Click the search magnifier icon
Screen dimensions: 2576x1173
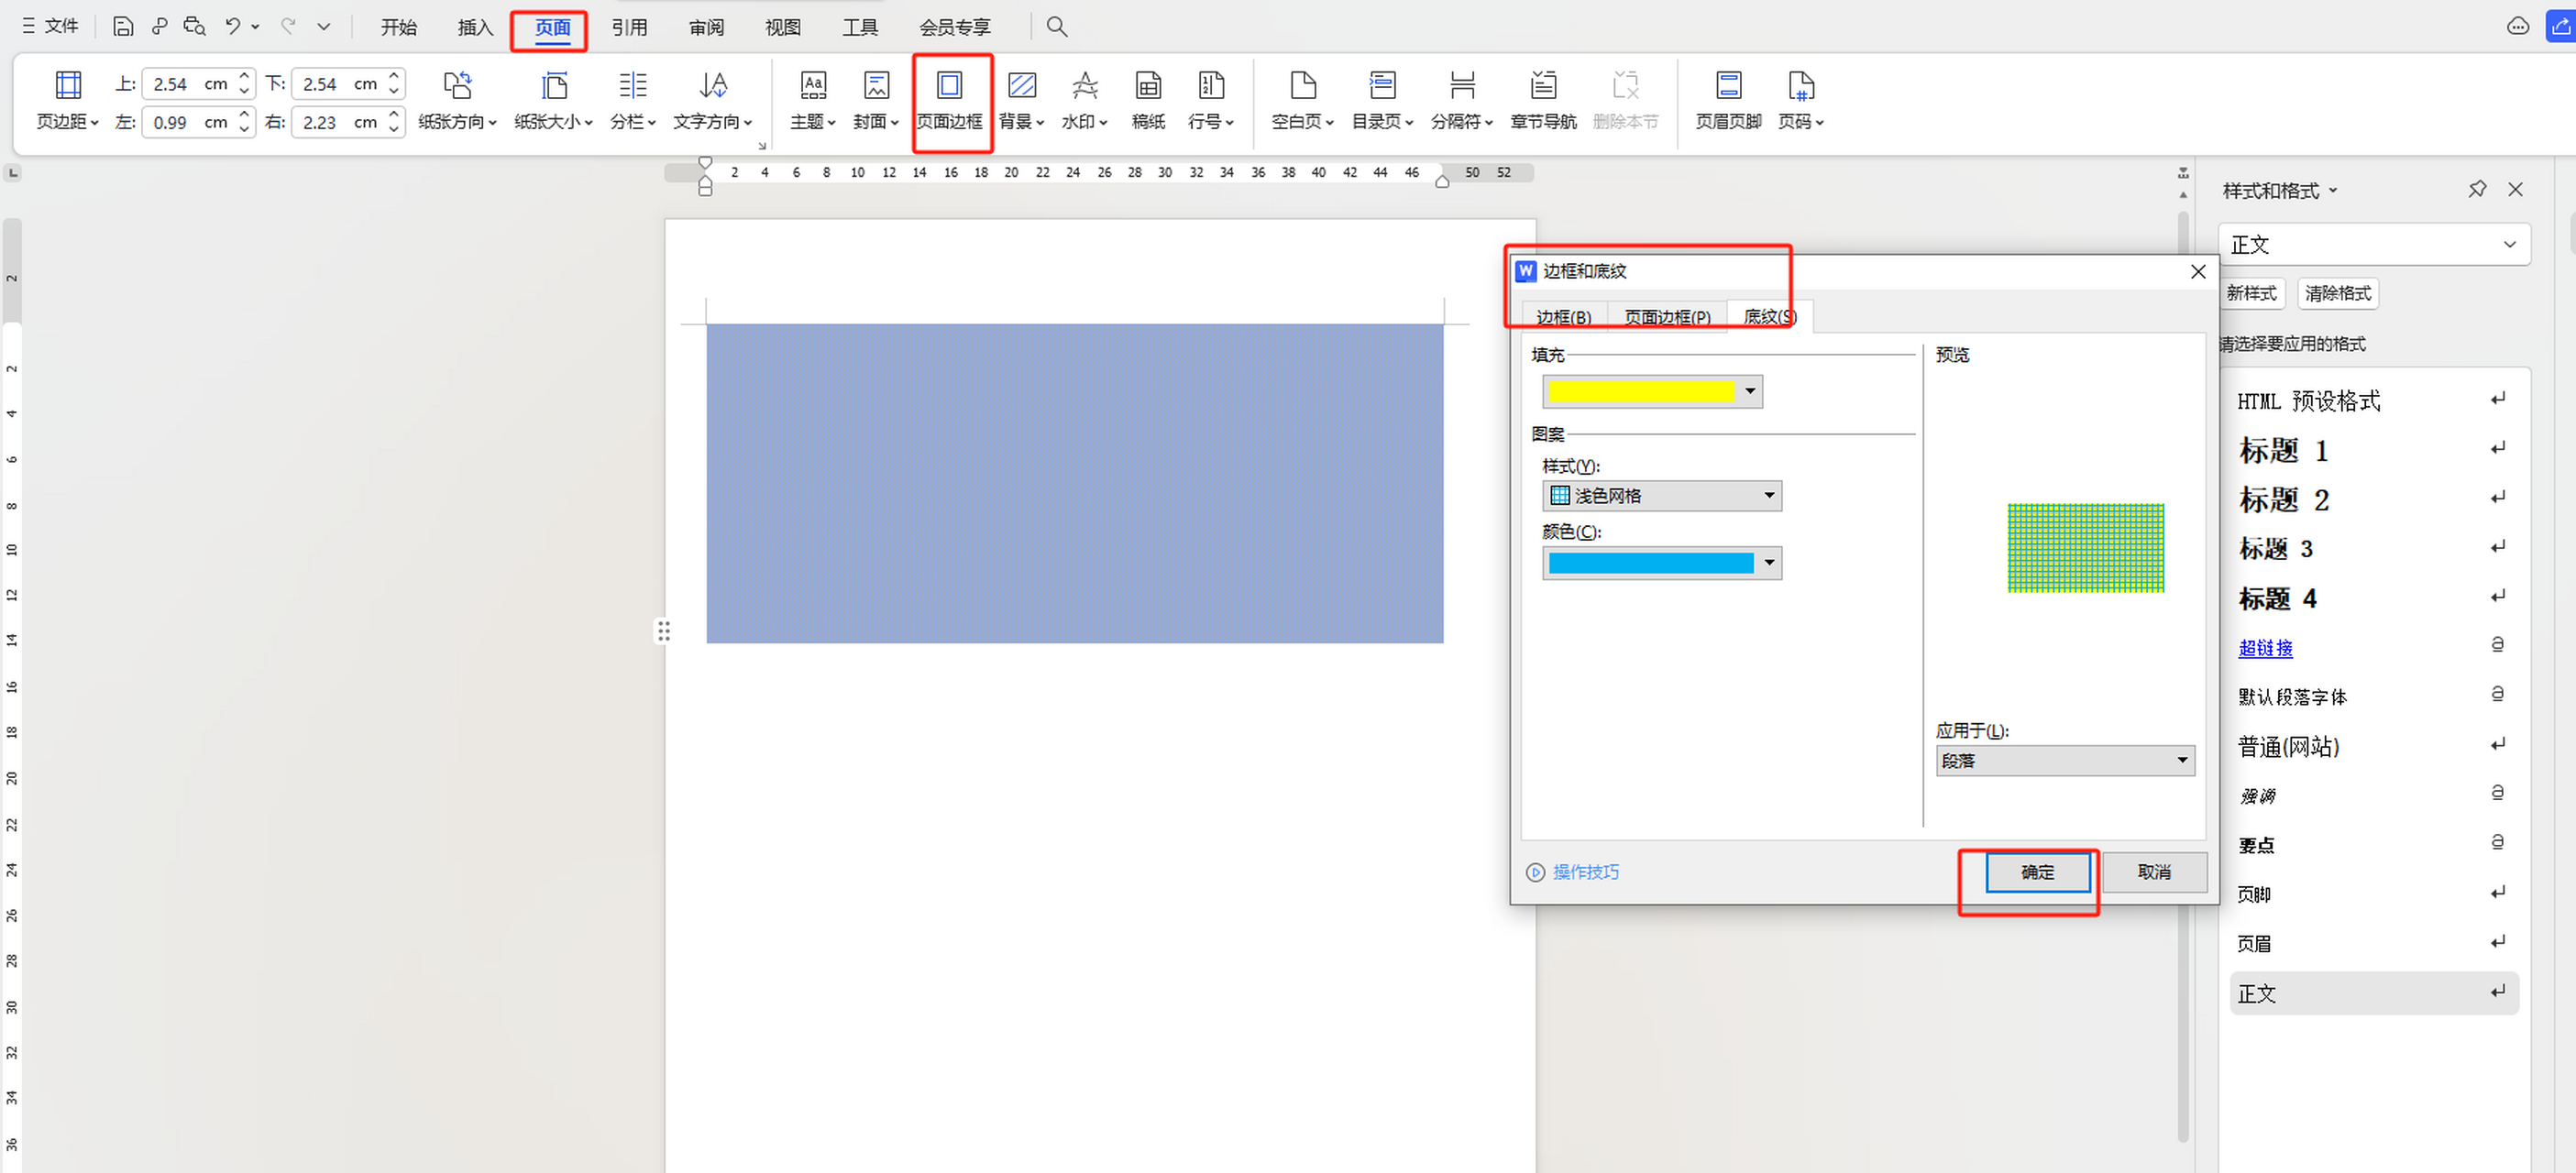click(x=1056, y=27)
